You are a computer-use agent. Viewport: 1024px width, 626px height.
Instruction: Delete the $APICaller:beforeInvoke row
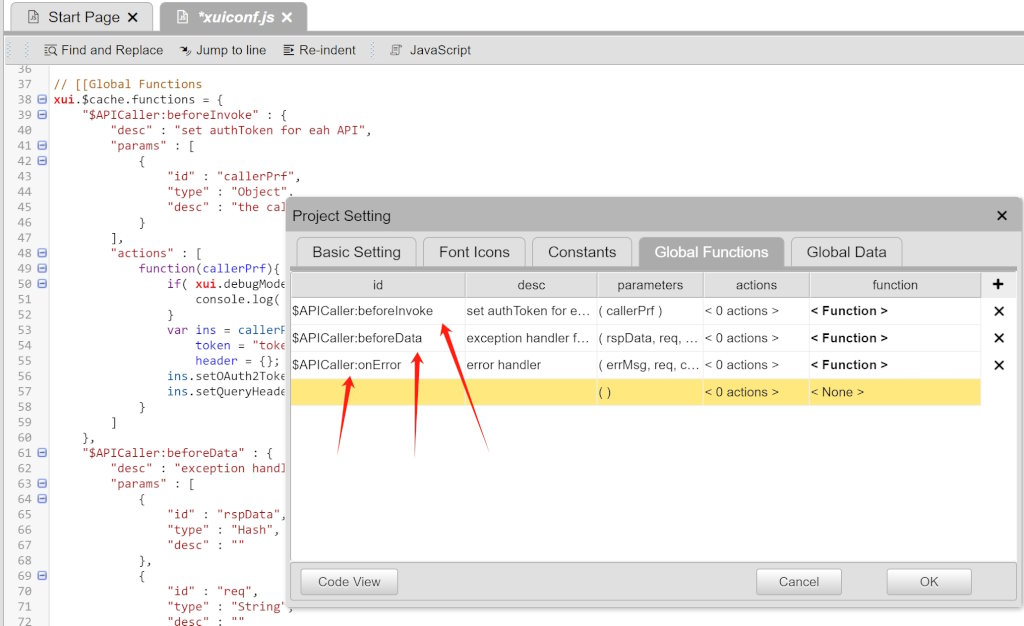pyautogui.click(x=998, y=311)
